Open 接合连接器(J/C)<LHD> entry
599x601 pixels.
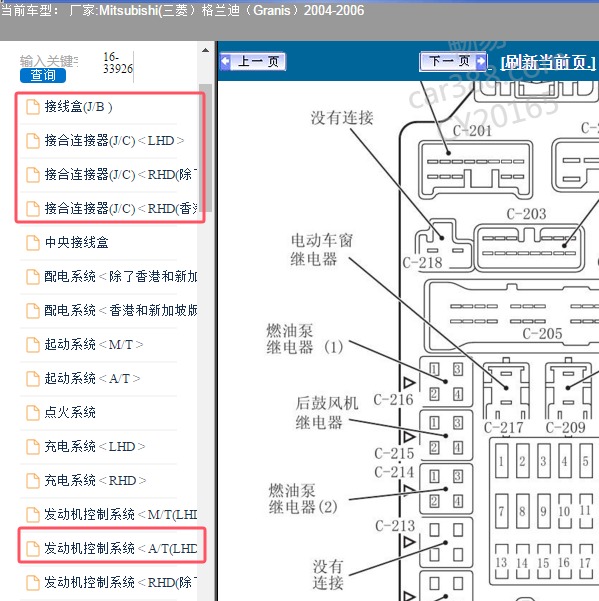click(x=114, y=141)
